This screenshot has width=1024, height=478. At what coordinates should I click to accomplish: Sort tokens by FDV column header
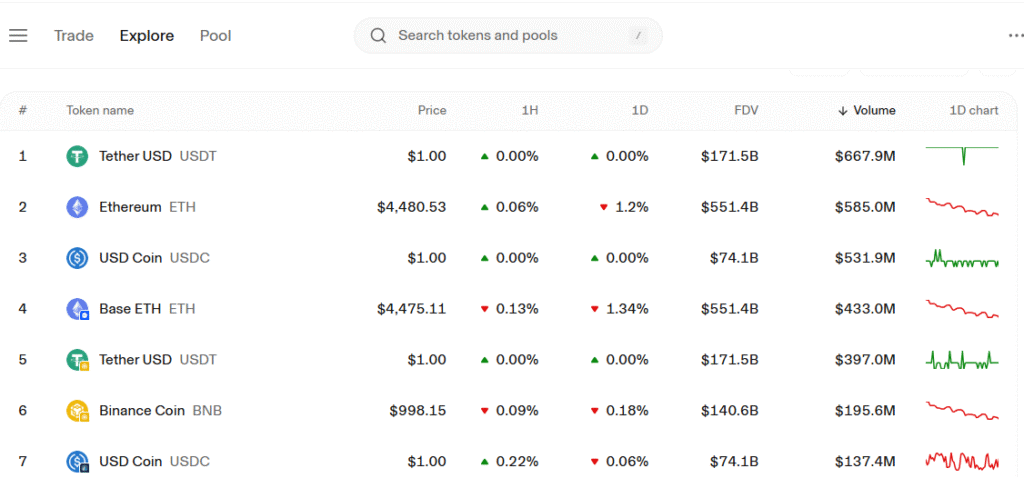click(746, 110)
